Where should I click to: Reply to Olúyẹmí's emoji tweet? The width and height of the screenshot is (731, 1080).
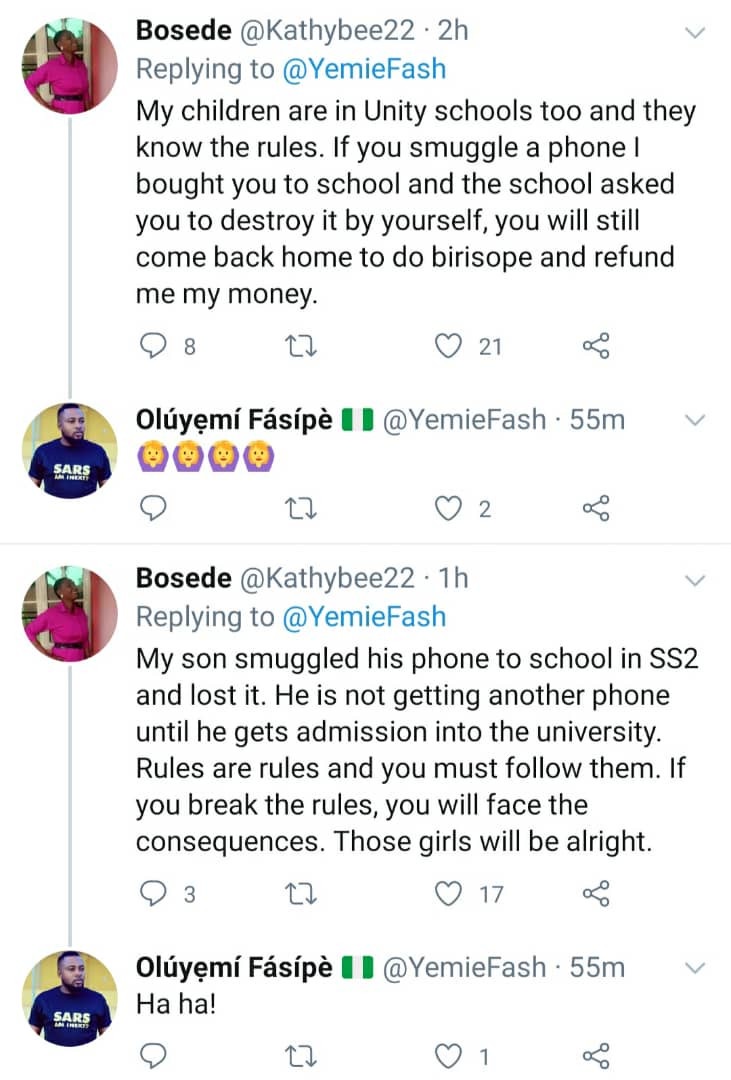(152, 509)
